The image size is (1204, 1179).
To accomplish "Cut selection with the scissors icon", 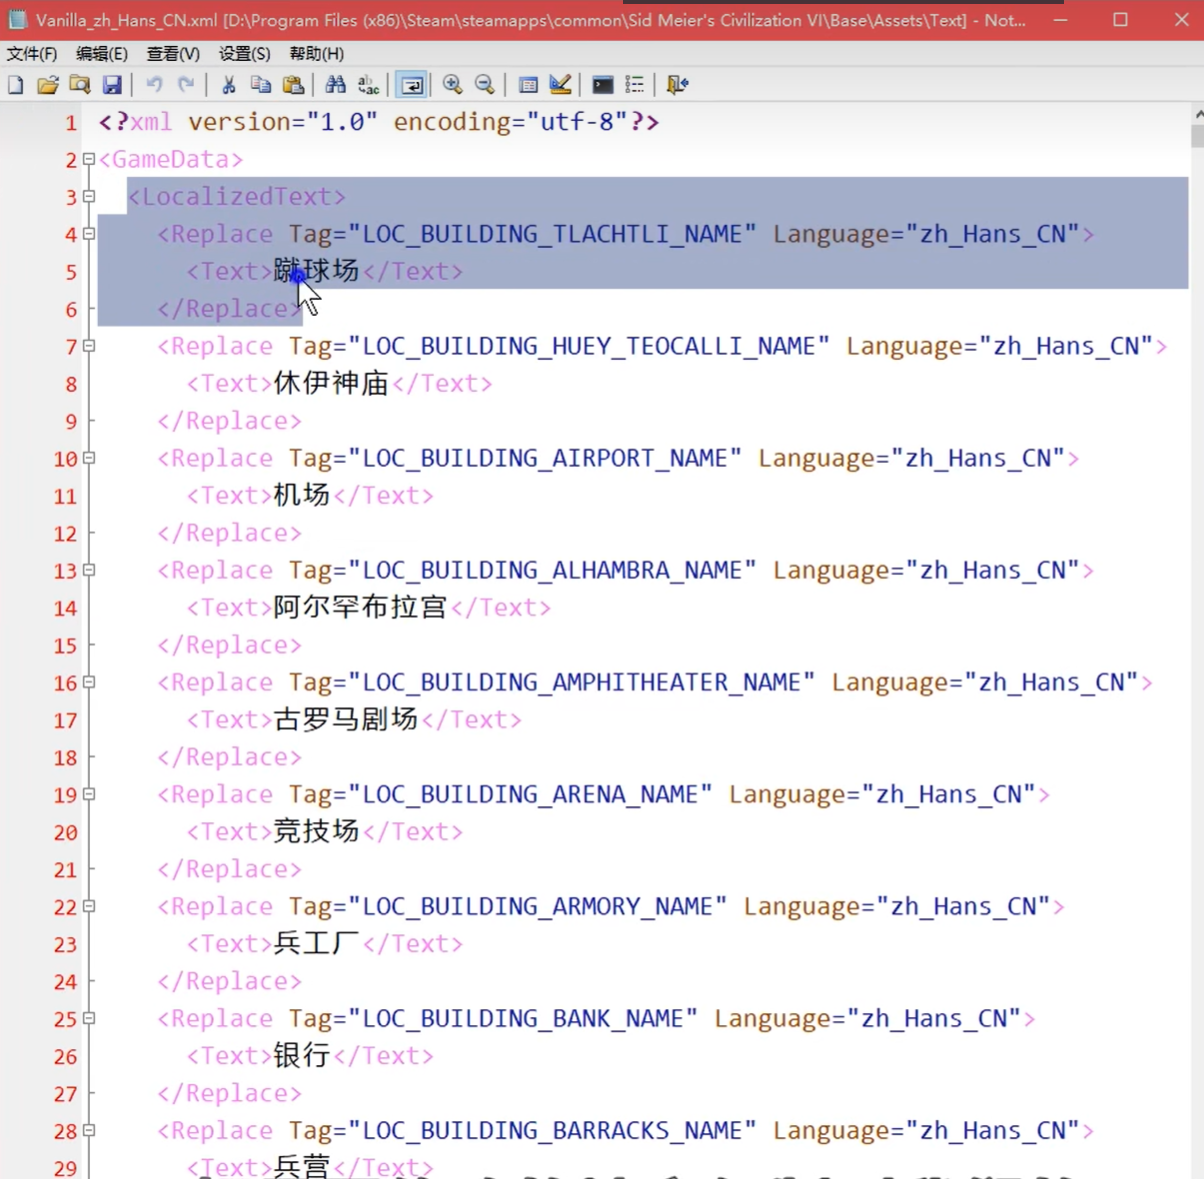I will tap(229, 85).
